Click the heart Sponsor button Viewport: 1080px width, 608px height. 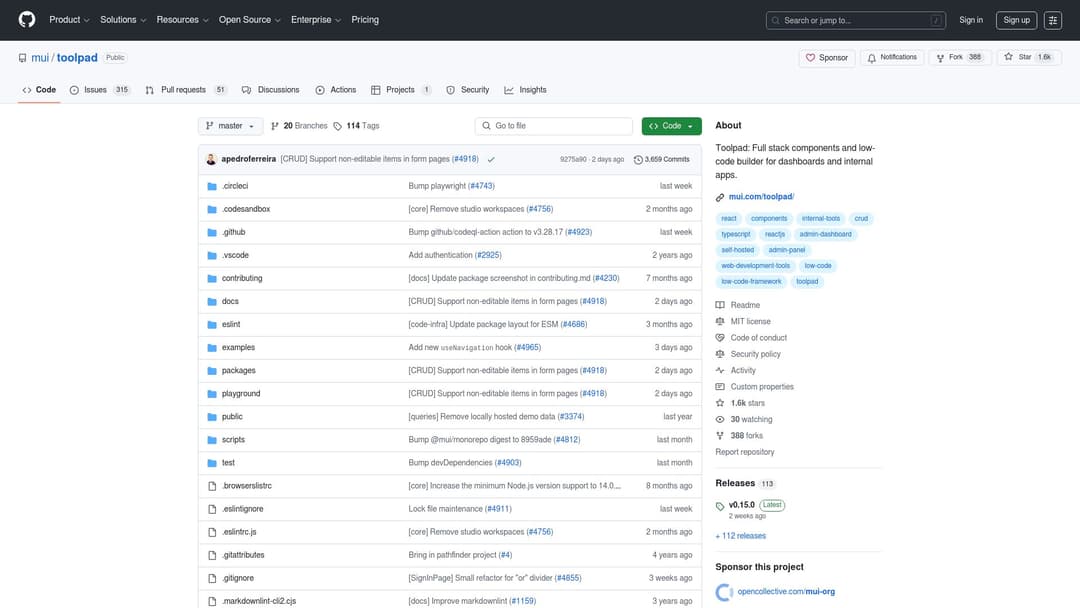pos(827,58)
